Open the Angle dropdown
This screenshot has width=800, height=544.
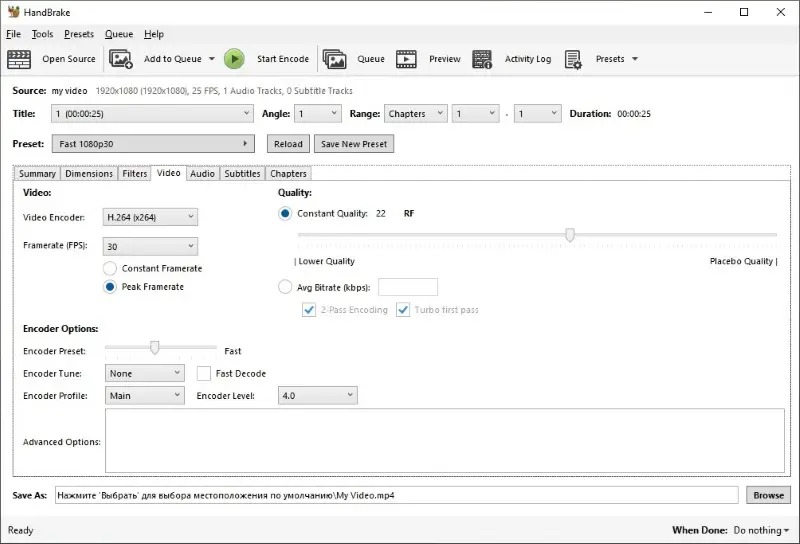[x=318, y=114]
